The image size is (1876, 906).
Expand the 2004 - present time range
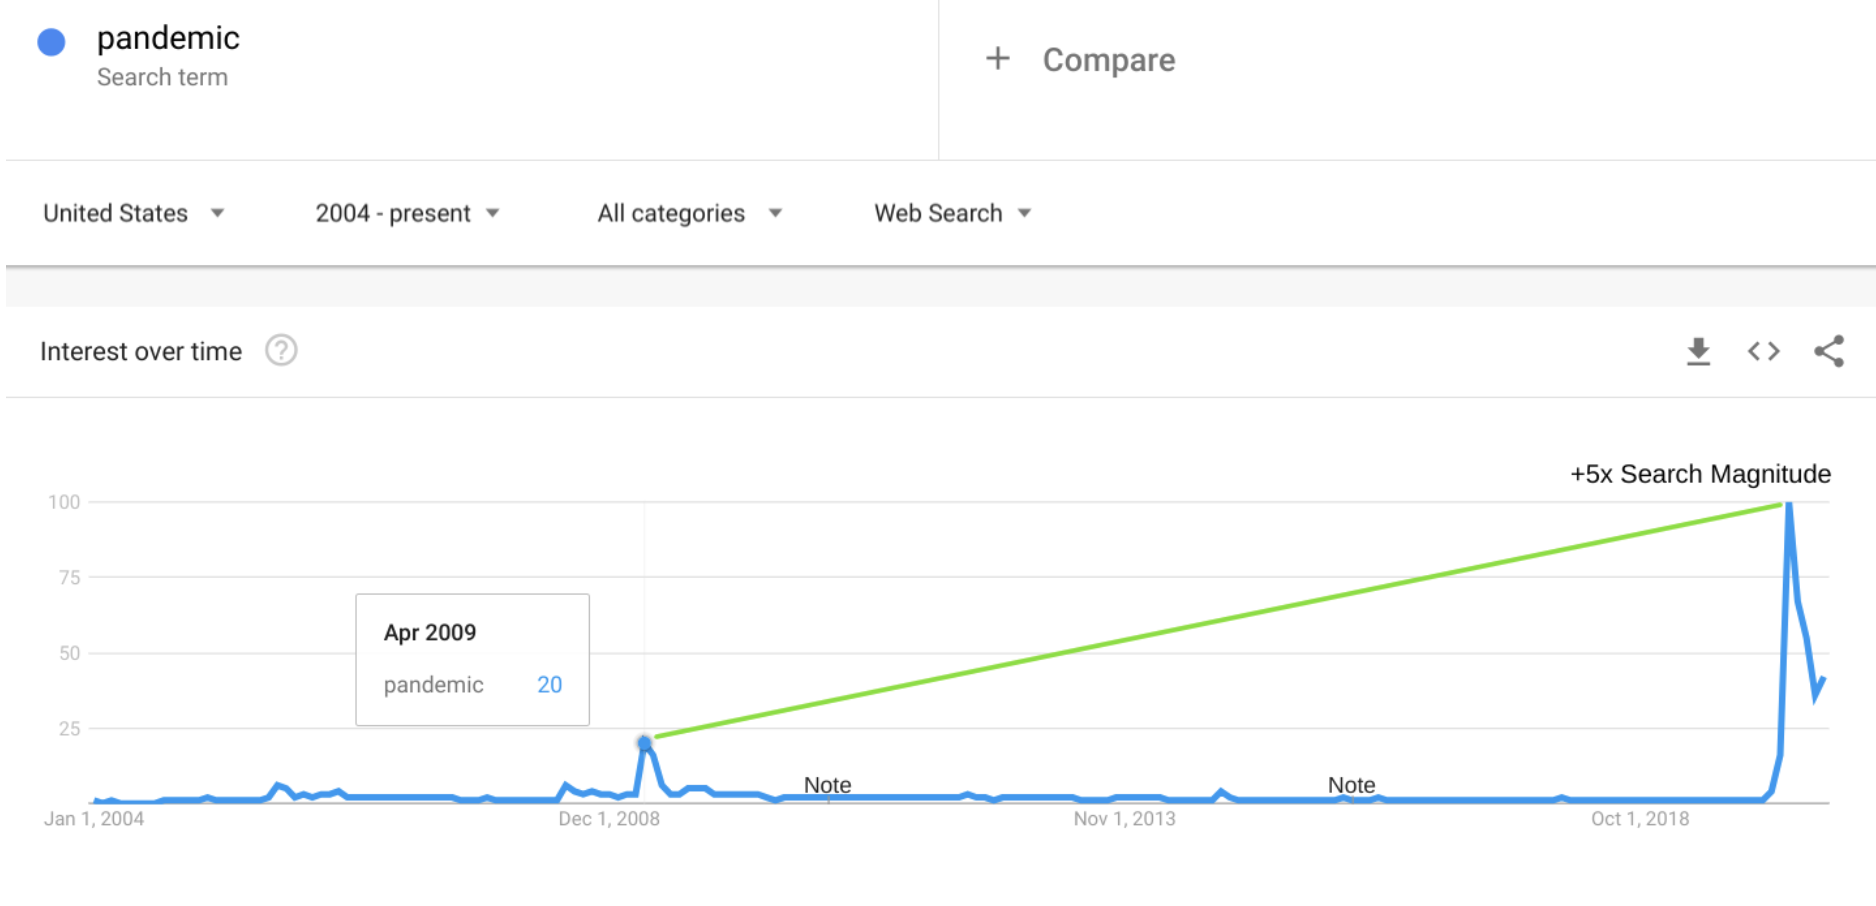407,213
